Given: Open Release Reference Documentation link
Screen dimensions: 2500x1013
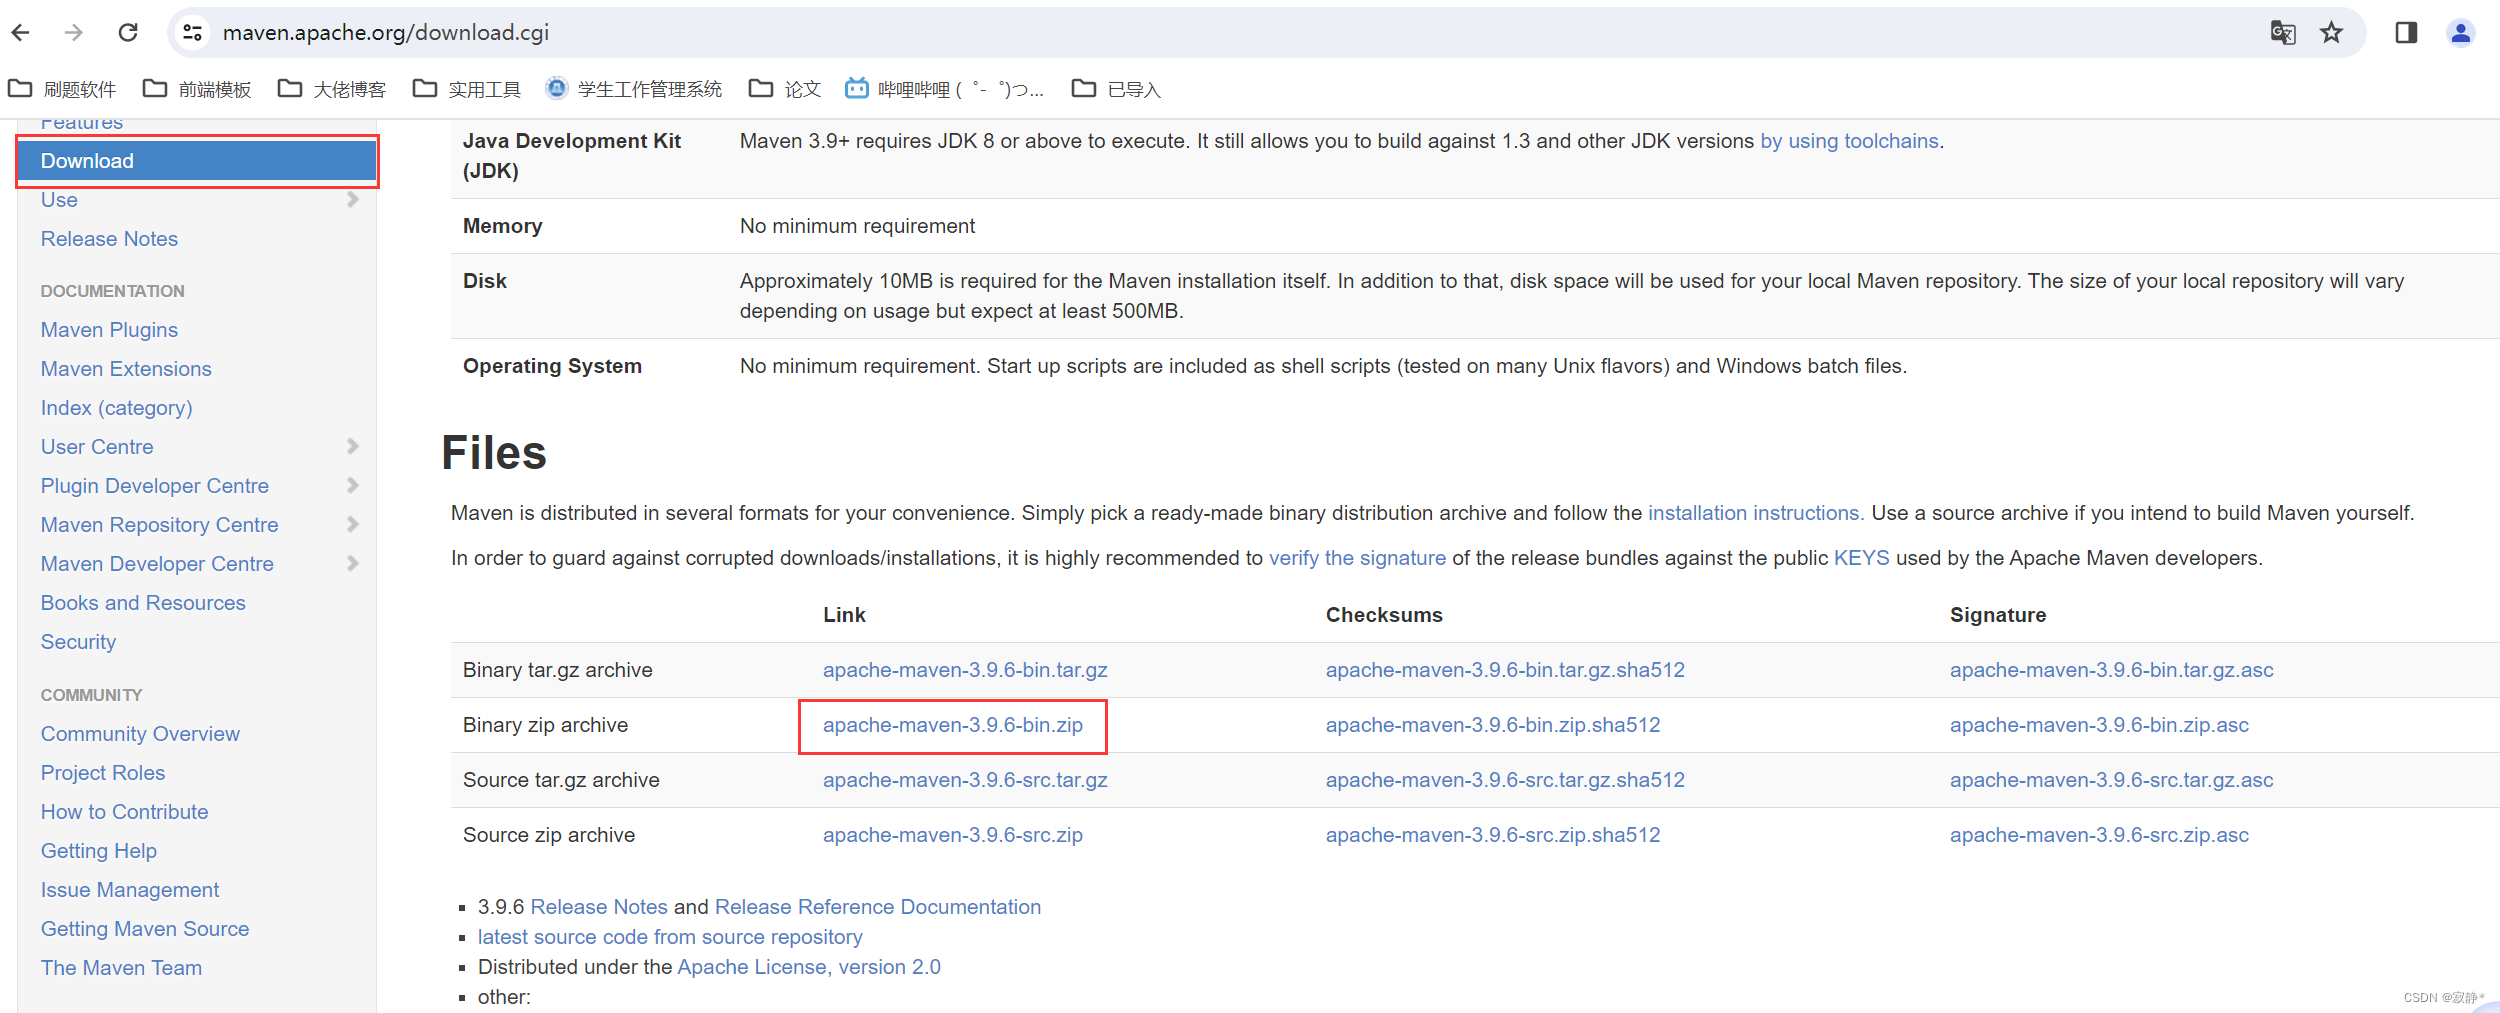Looking at the screenshot, I should pos(878,907).
